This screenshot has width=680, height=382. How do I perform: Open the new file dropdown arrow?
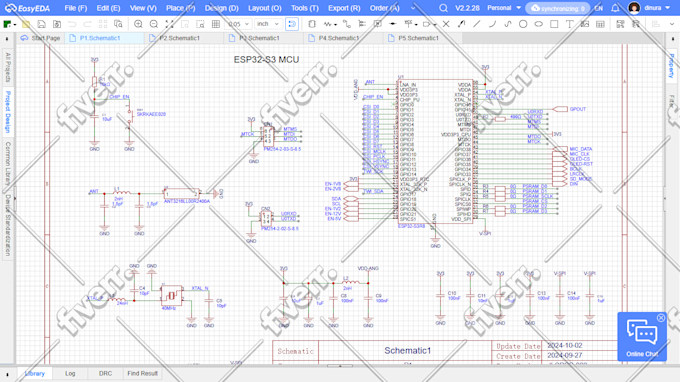pyautogui.click(x=15, y=25)
